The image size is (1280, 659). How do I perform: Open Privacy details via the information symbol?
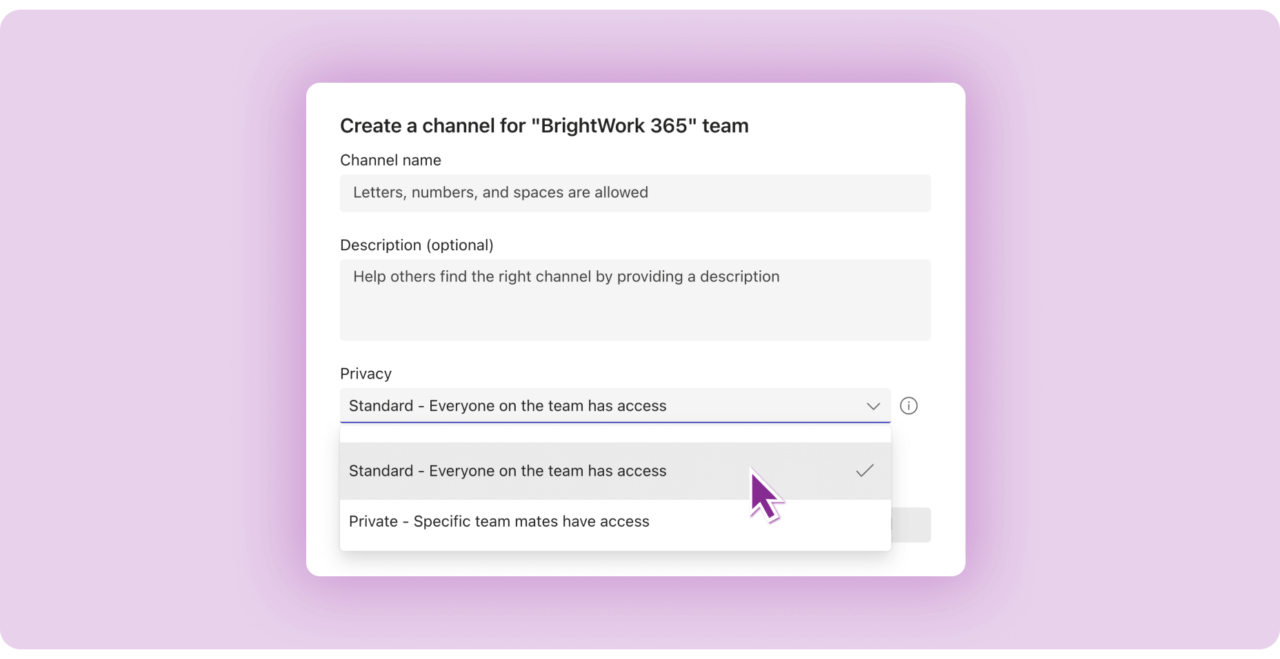point(908,405)
